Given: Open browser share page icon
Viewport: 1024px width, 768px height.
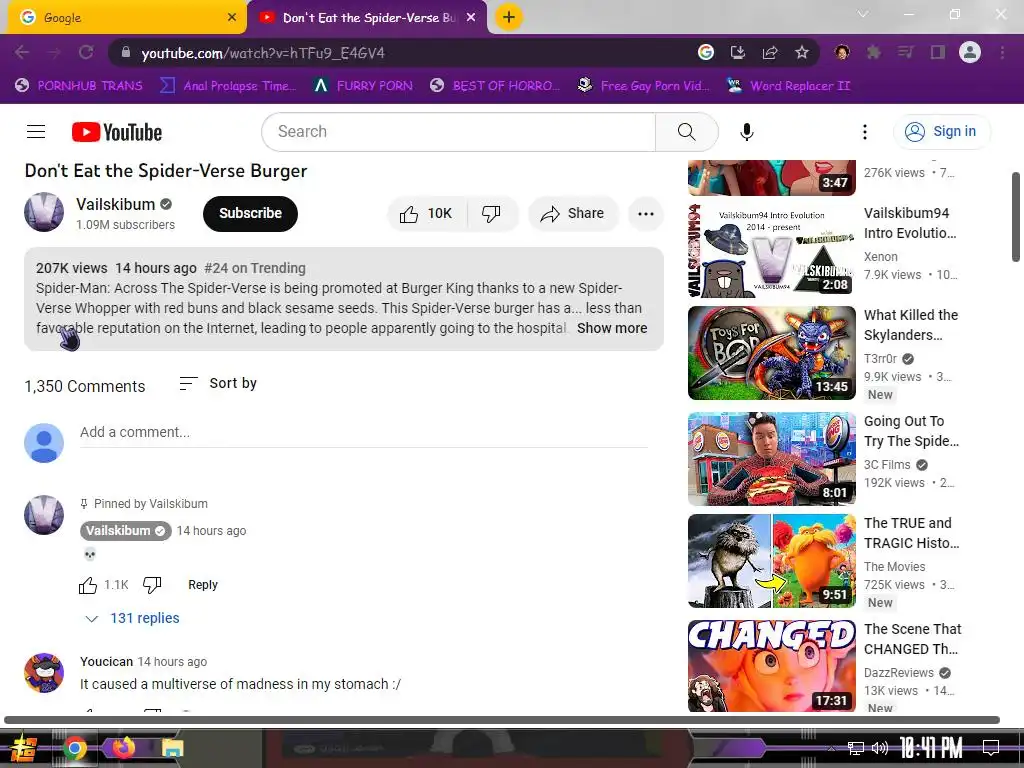Looking at the screenshot, I should pos(770,53).
